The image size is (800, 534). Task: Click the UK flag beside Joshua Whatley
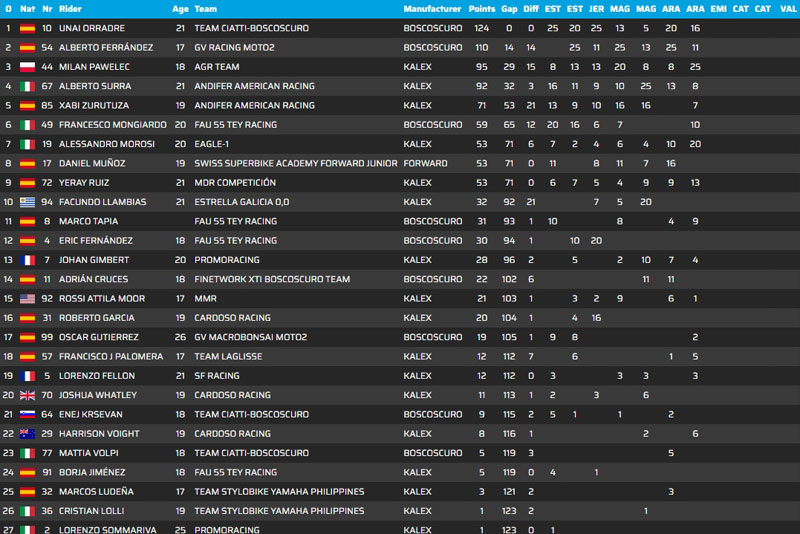pos(27,395)
